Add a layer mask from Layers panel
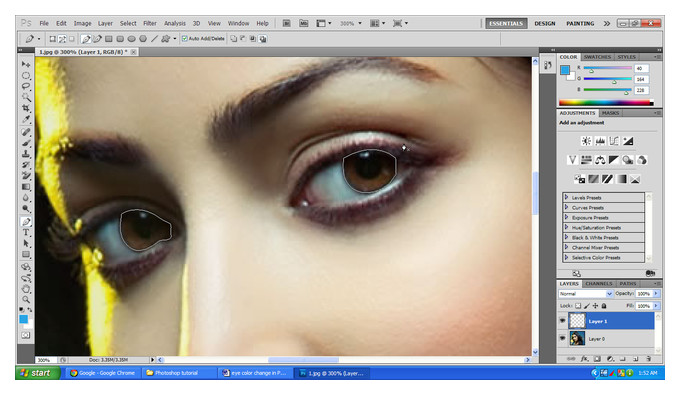 tap(597, 359)
